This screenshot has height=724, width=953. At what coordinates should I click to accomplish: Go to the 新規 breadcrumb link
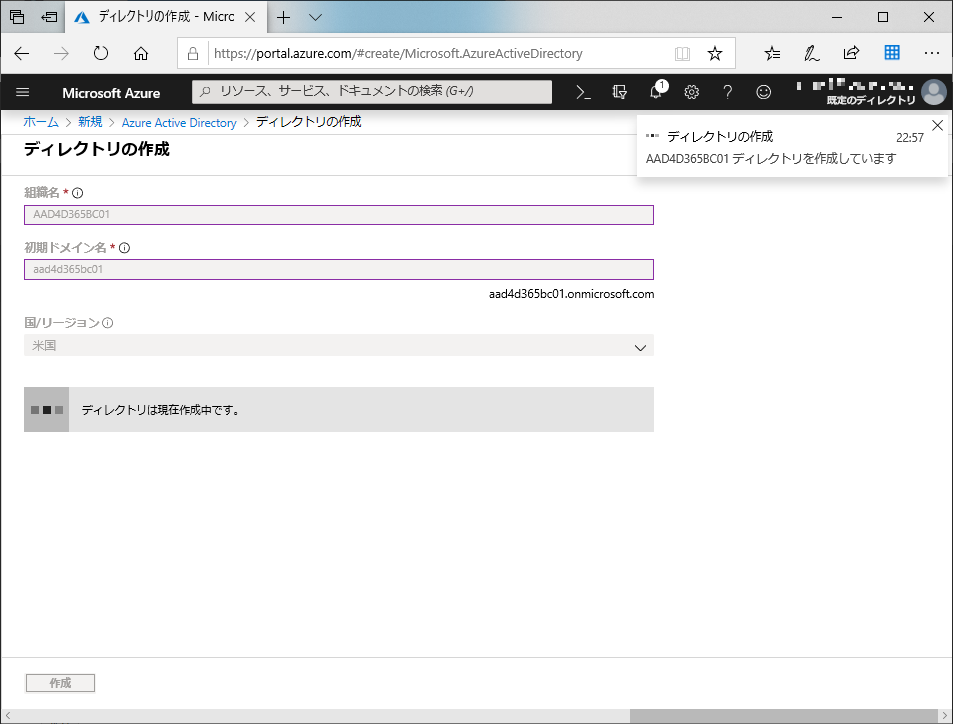[x=90, y=122]
